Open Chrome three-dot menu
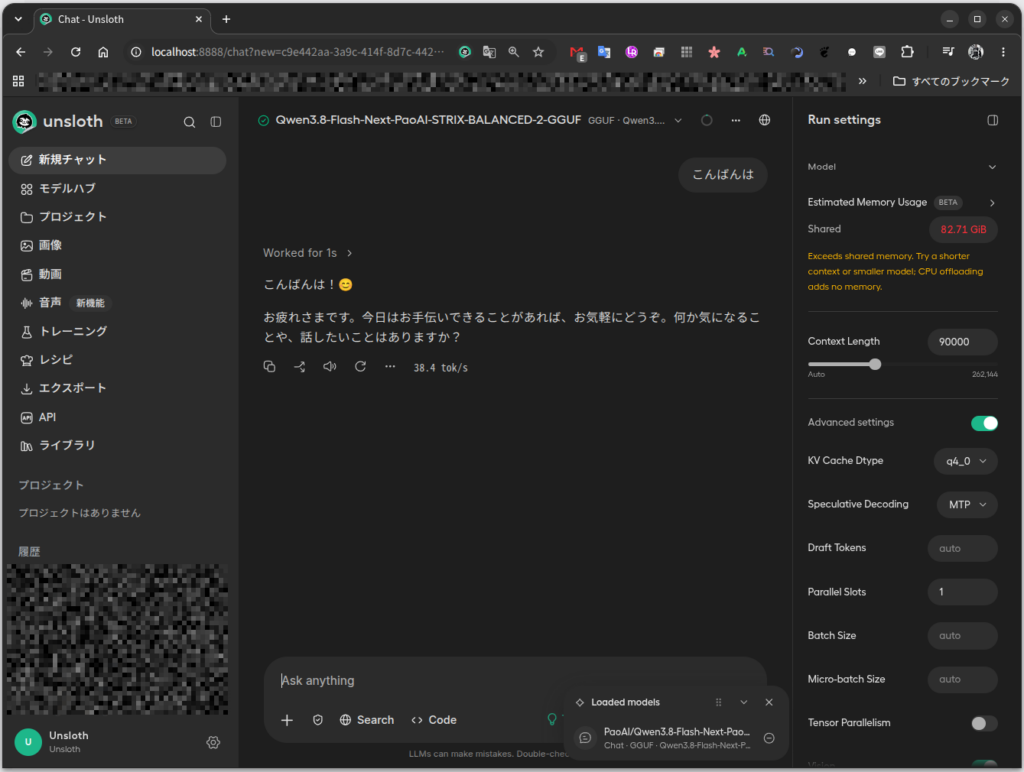Viewport: 1024px width, 772px height. 1003,52
